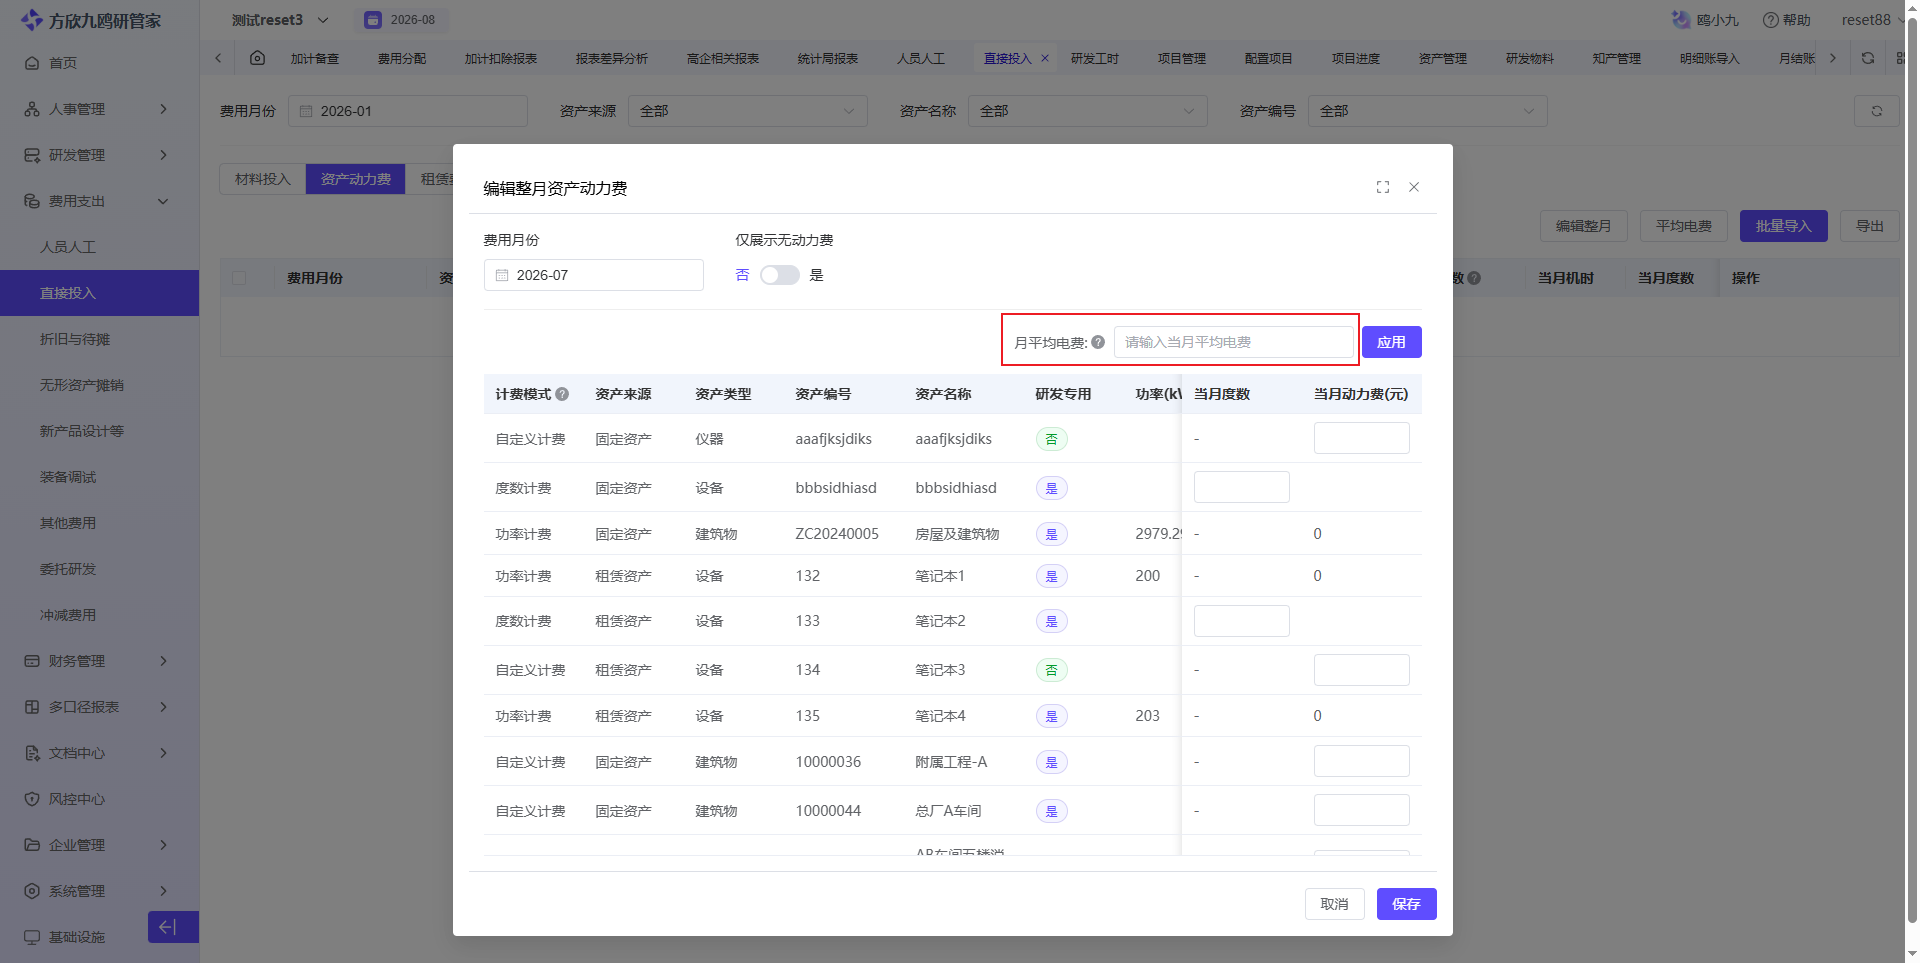Open 折旧与待摊 in the sidebar
This screenshot has width=1920, height=963.
100,339
